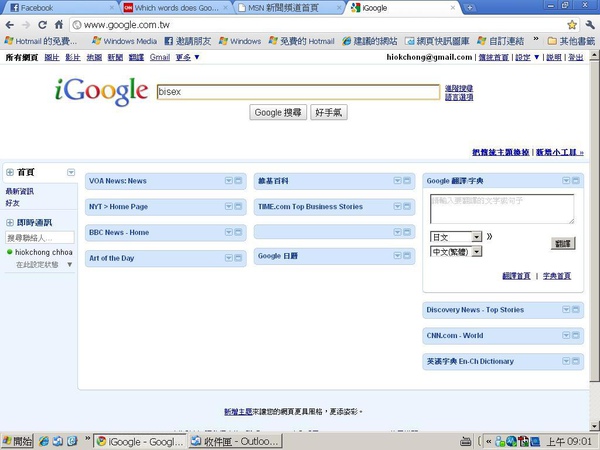Open BBC News - Home gadget menu arrow
The height and width of the screenshot is (450, 600).
click(x=229, y=232)
